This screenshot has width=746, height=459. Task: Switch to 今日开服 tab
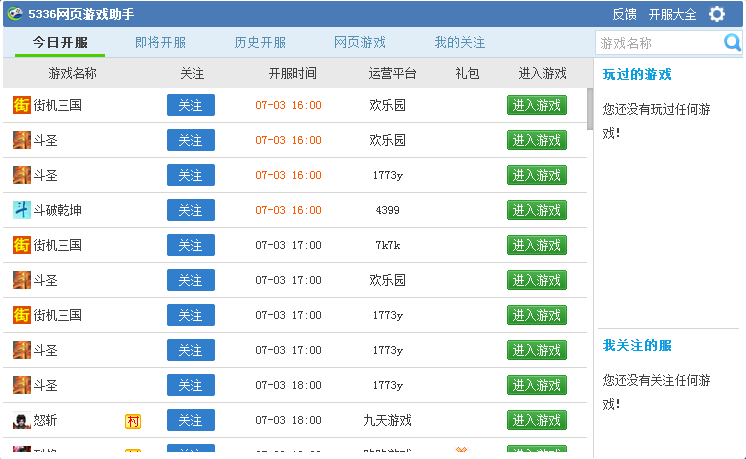coord(60,42)
